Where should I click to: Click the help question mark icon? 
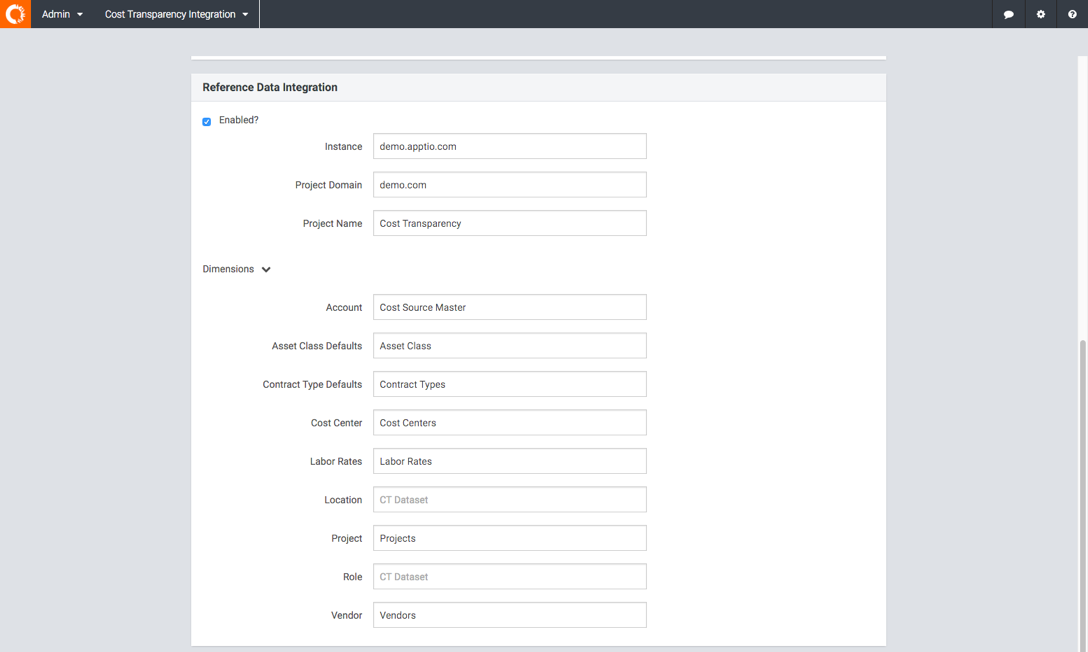1072,14
